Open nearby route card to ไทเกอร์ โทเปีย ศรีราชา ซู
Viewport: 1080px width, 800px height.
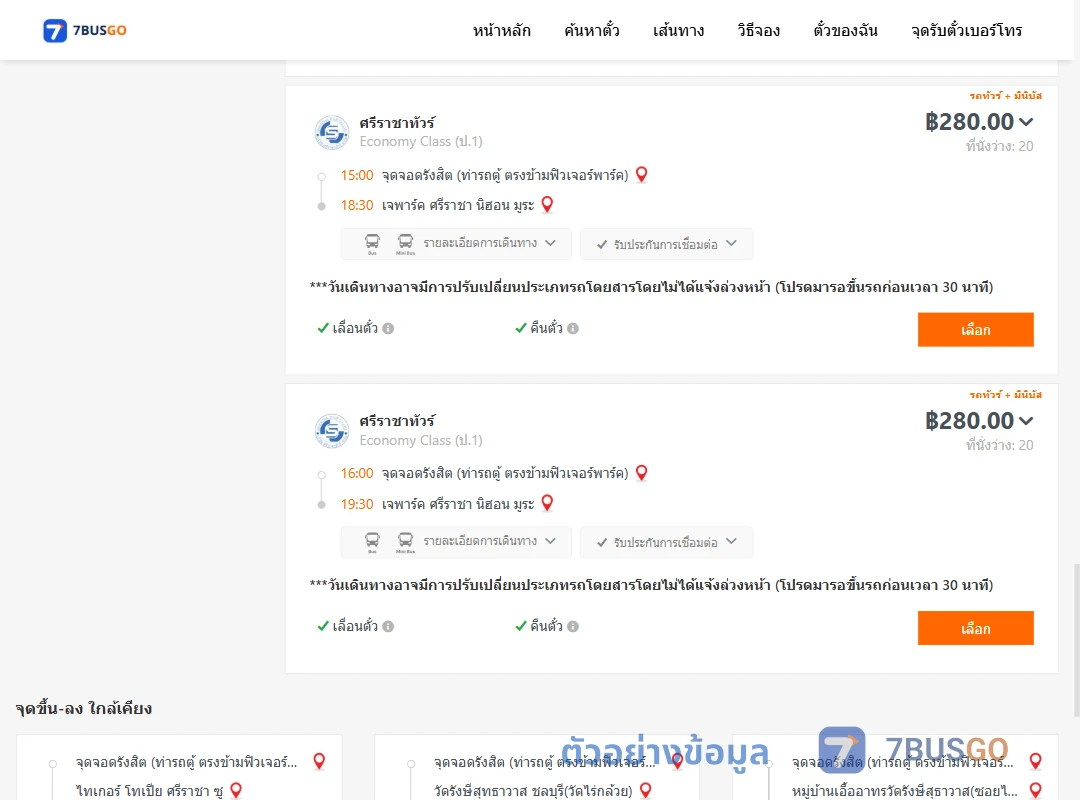coord(179,768)
